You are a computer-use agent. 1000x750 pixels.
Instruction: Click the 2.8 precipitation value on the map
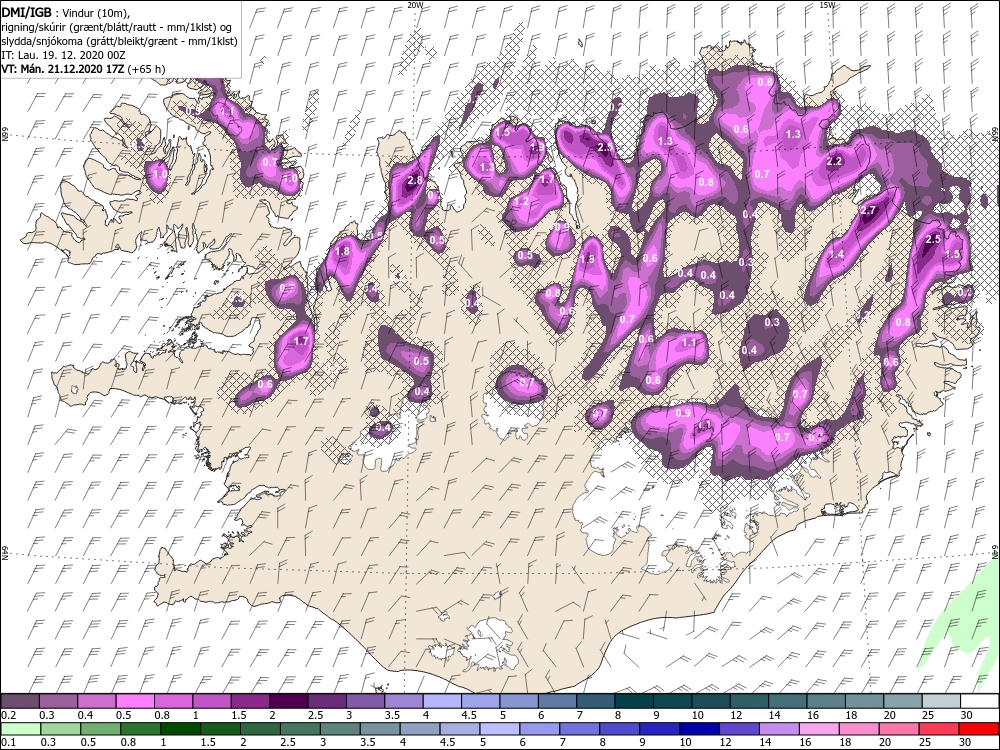[415, 180]
